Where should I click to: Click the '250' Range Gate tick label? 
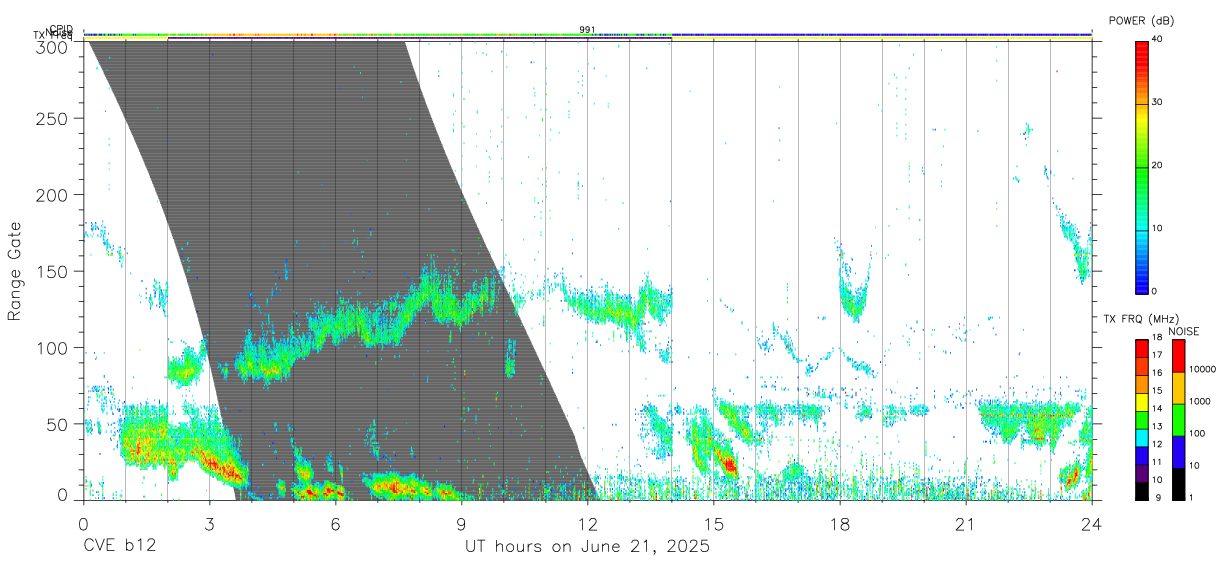[53, 118]
